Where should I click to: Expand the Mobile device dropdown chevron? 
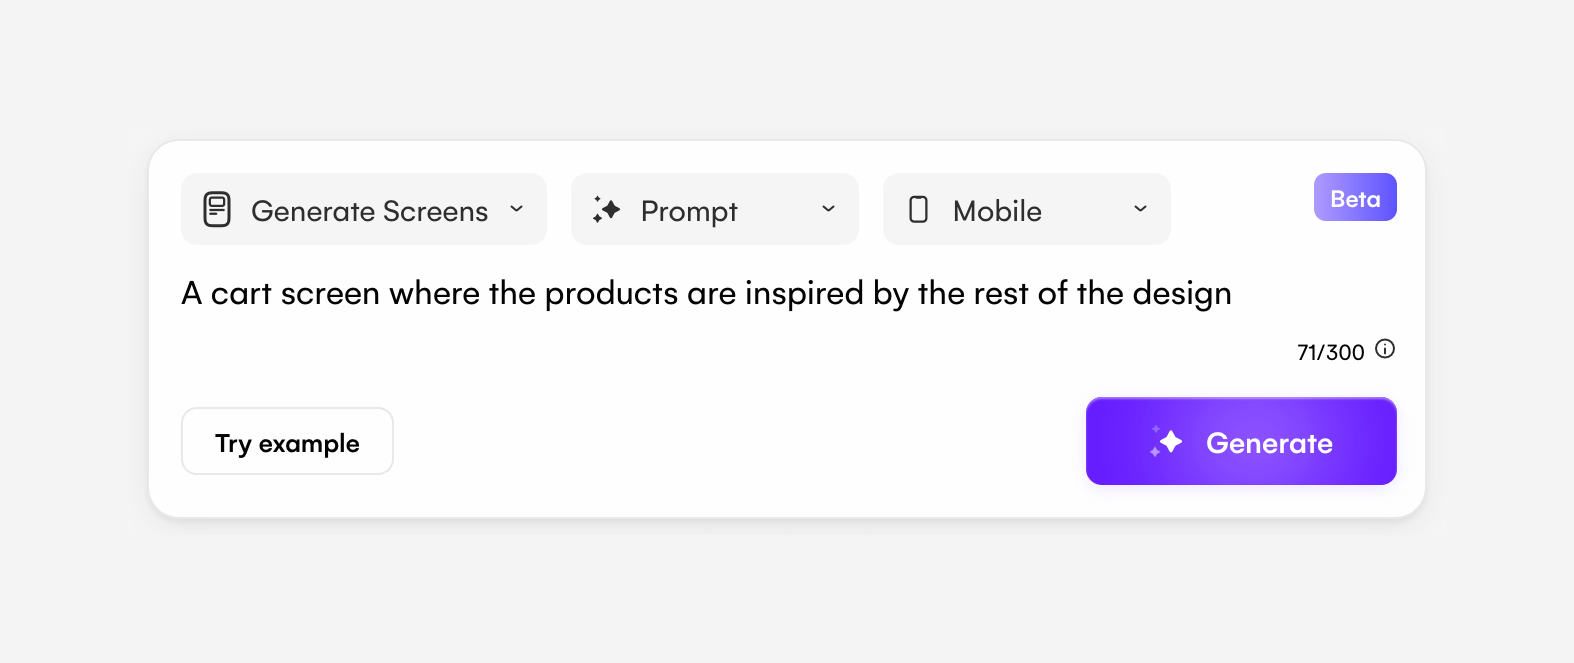pyautogui.click(x=1140, y=209)
